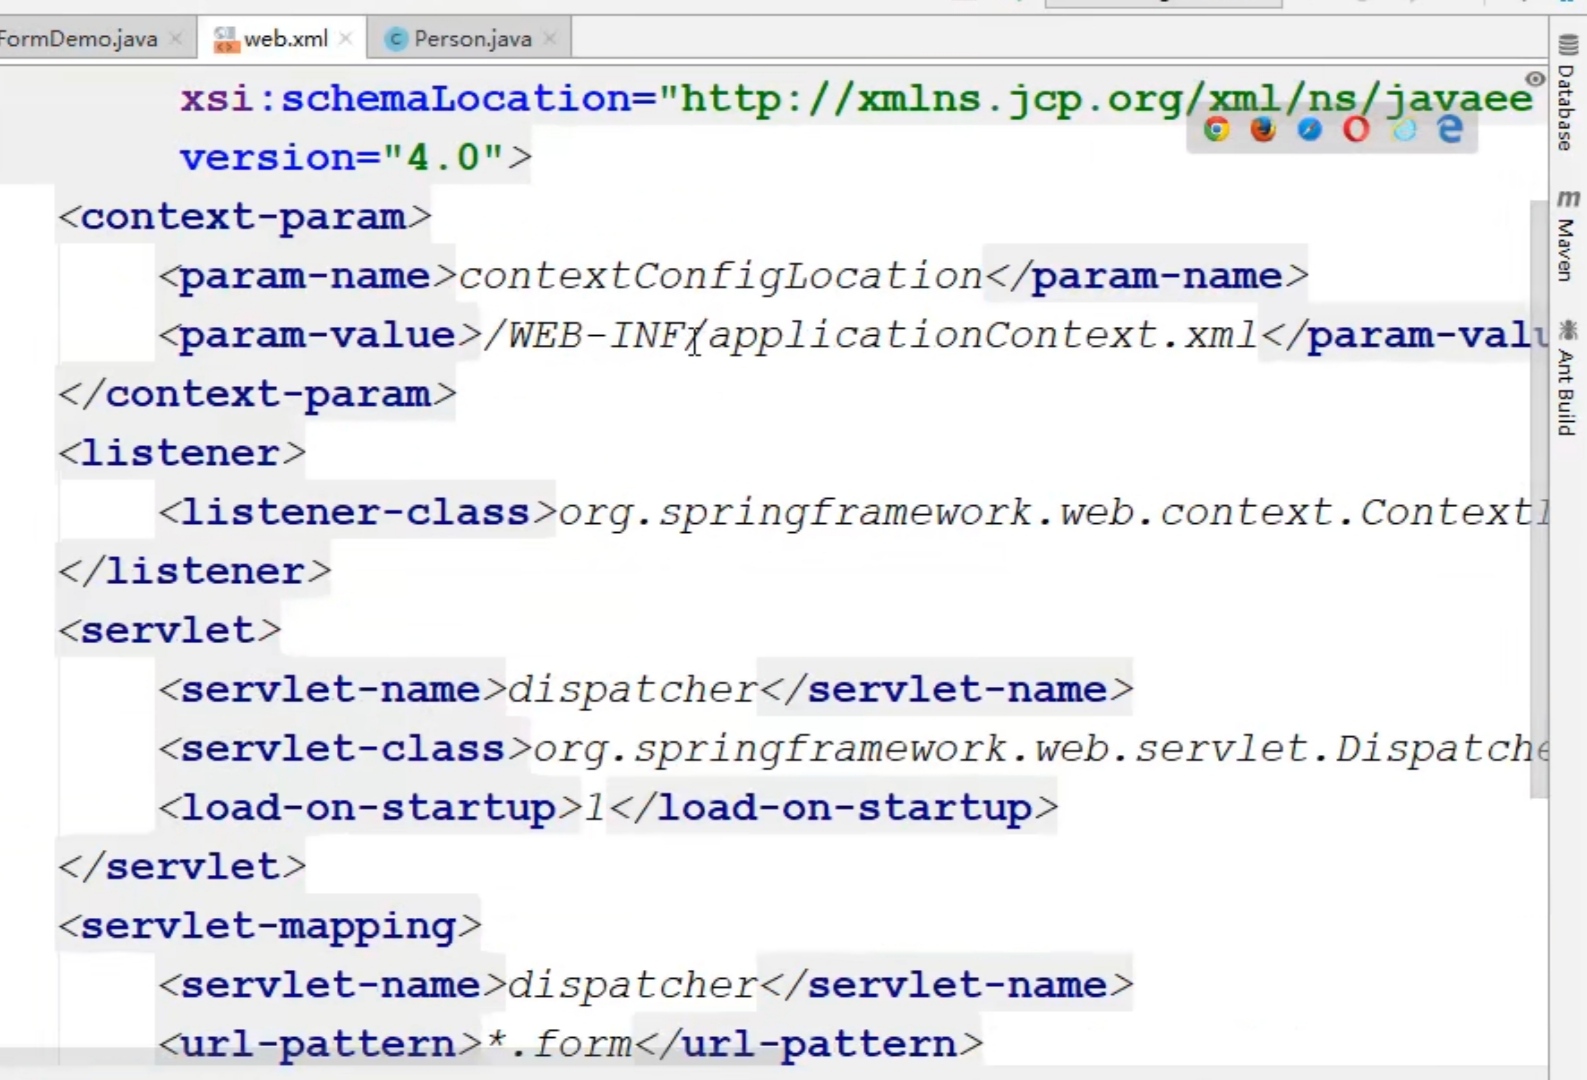Open page in Opera browser icon
The height and width of the screenshot is (1080, 1587).
pos(1356,129)
